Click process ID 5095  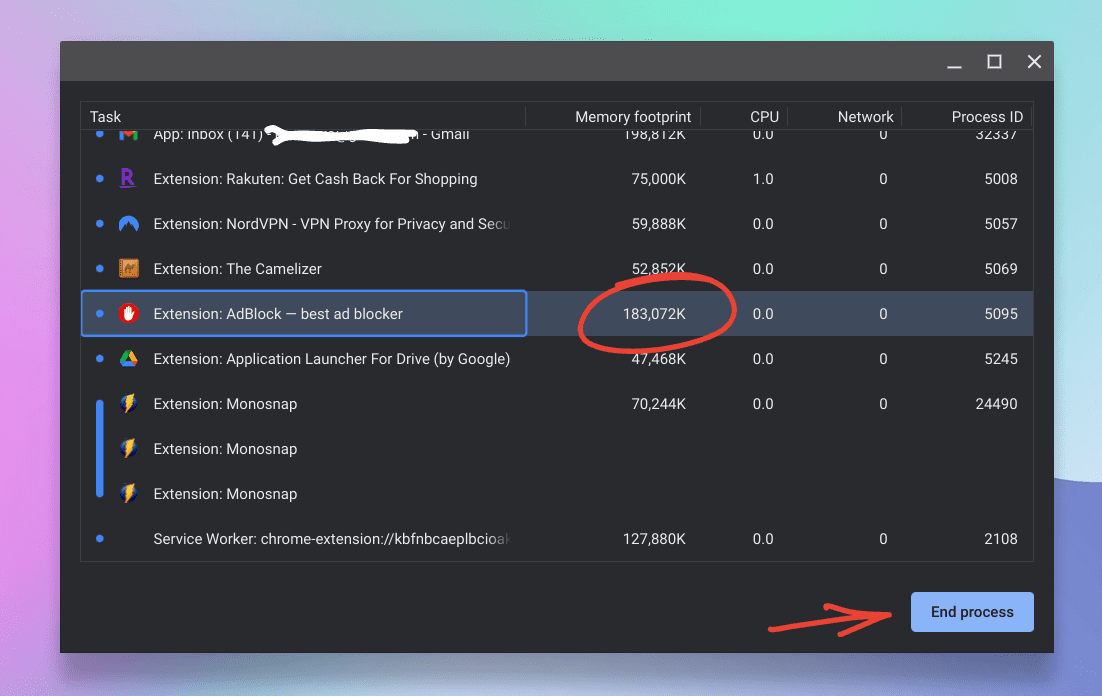[1001, 314]
